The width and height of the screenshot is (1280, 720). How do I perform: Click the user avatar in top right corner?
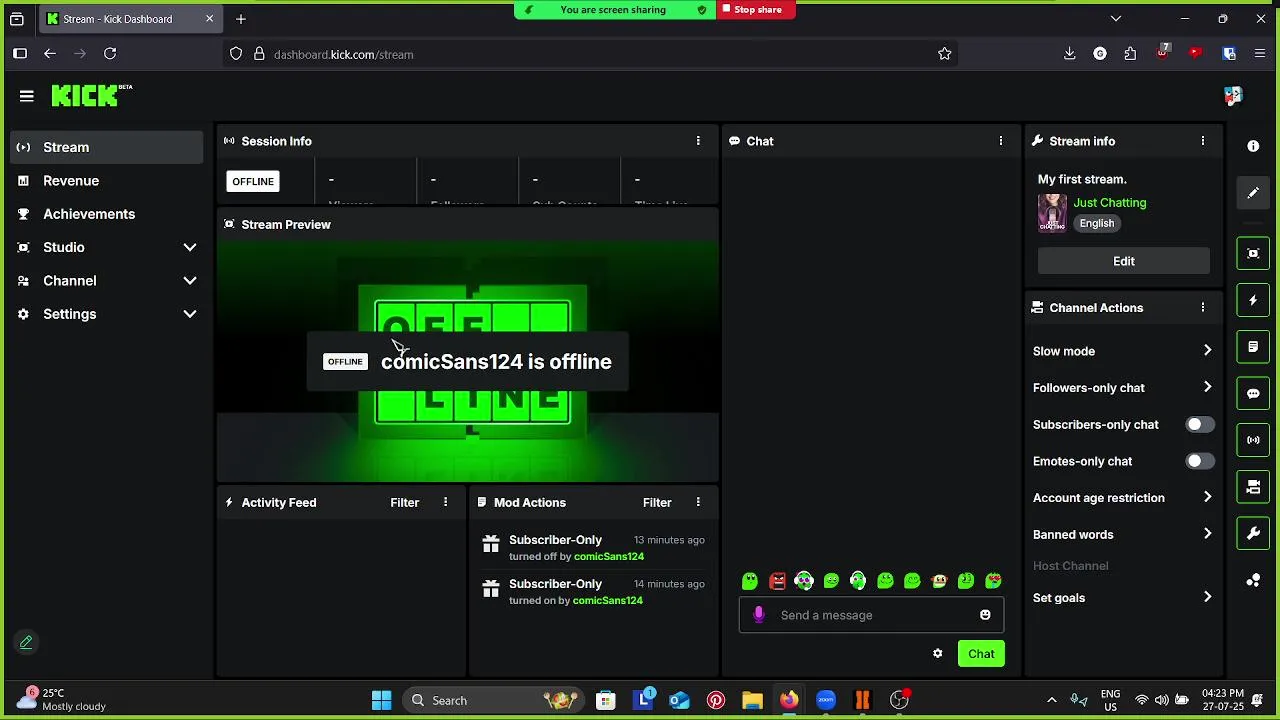coord(1232,96)
